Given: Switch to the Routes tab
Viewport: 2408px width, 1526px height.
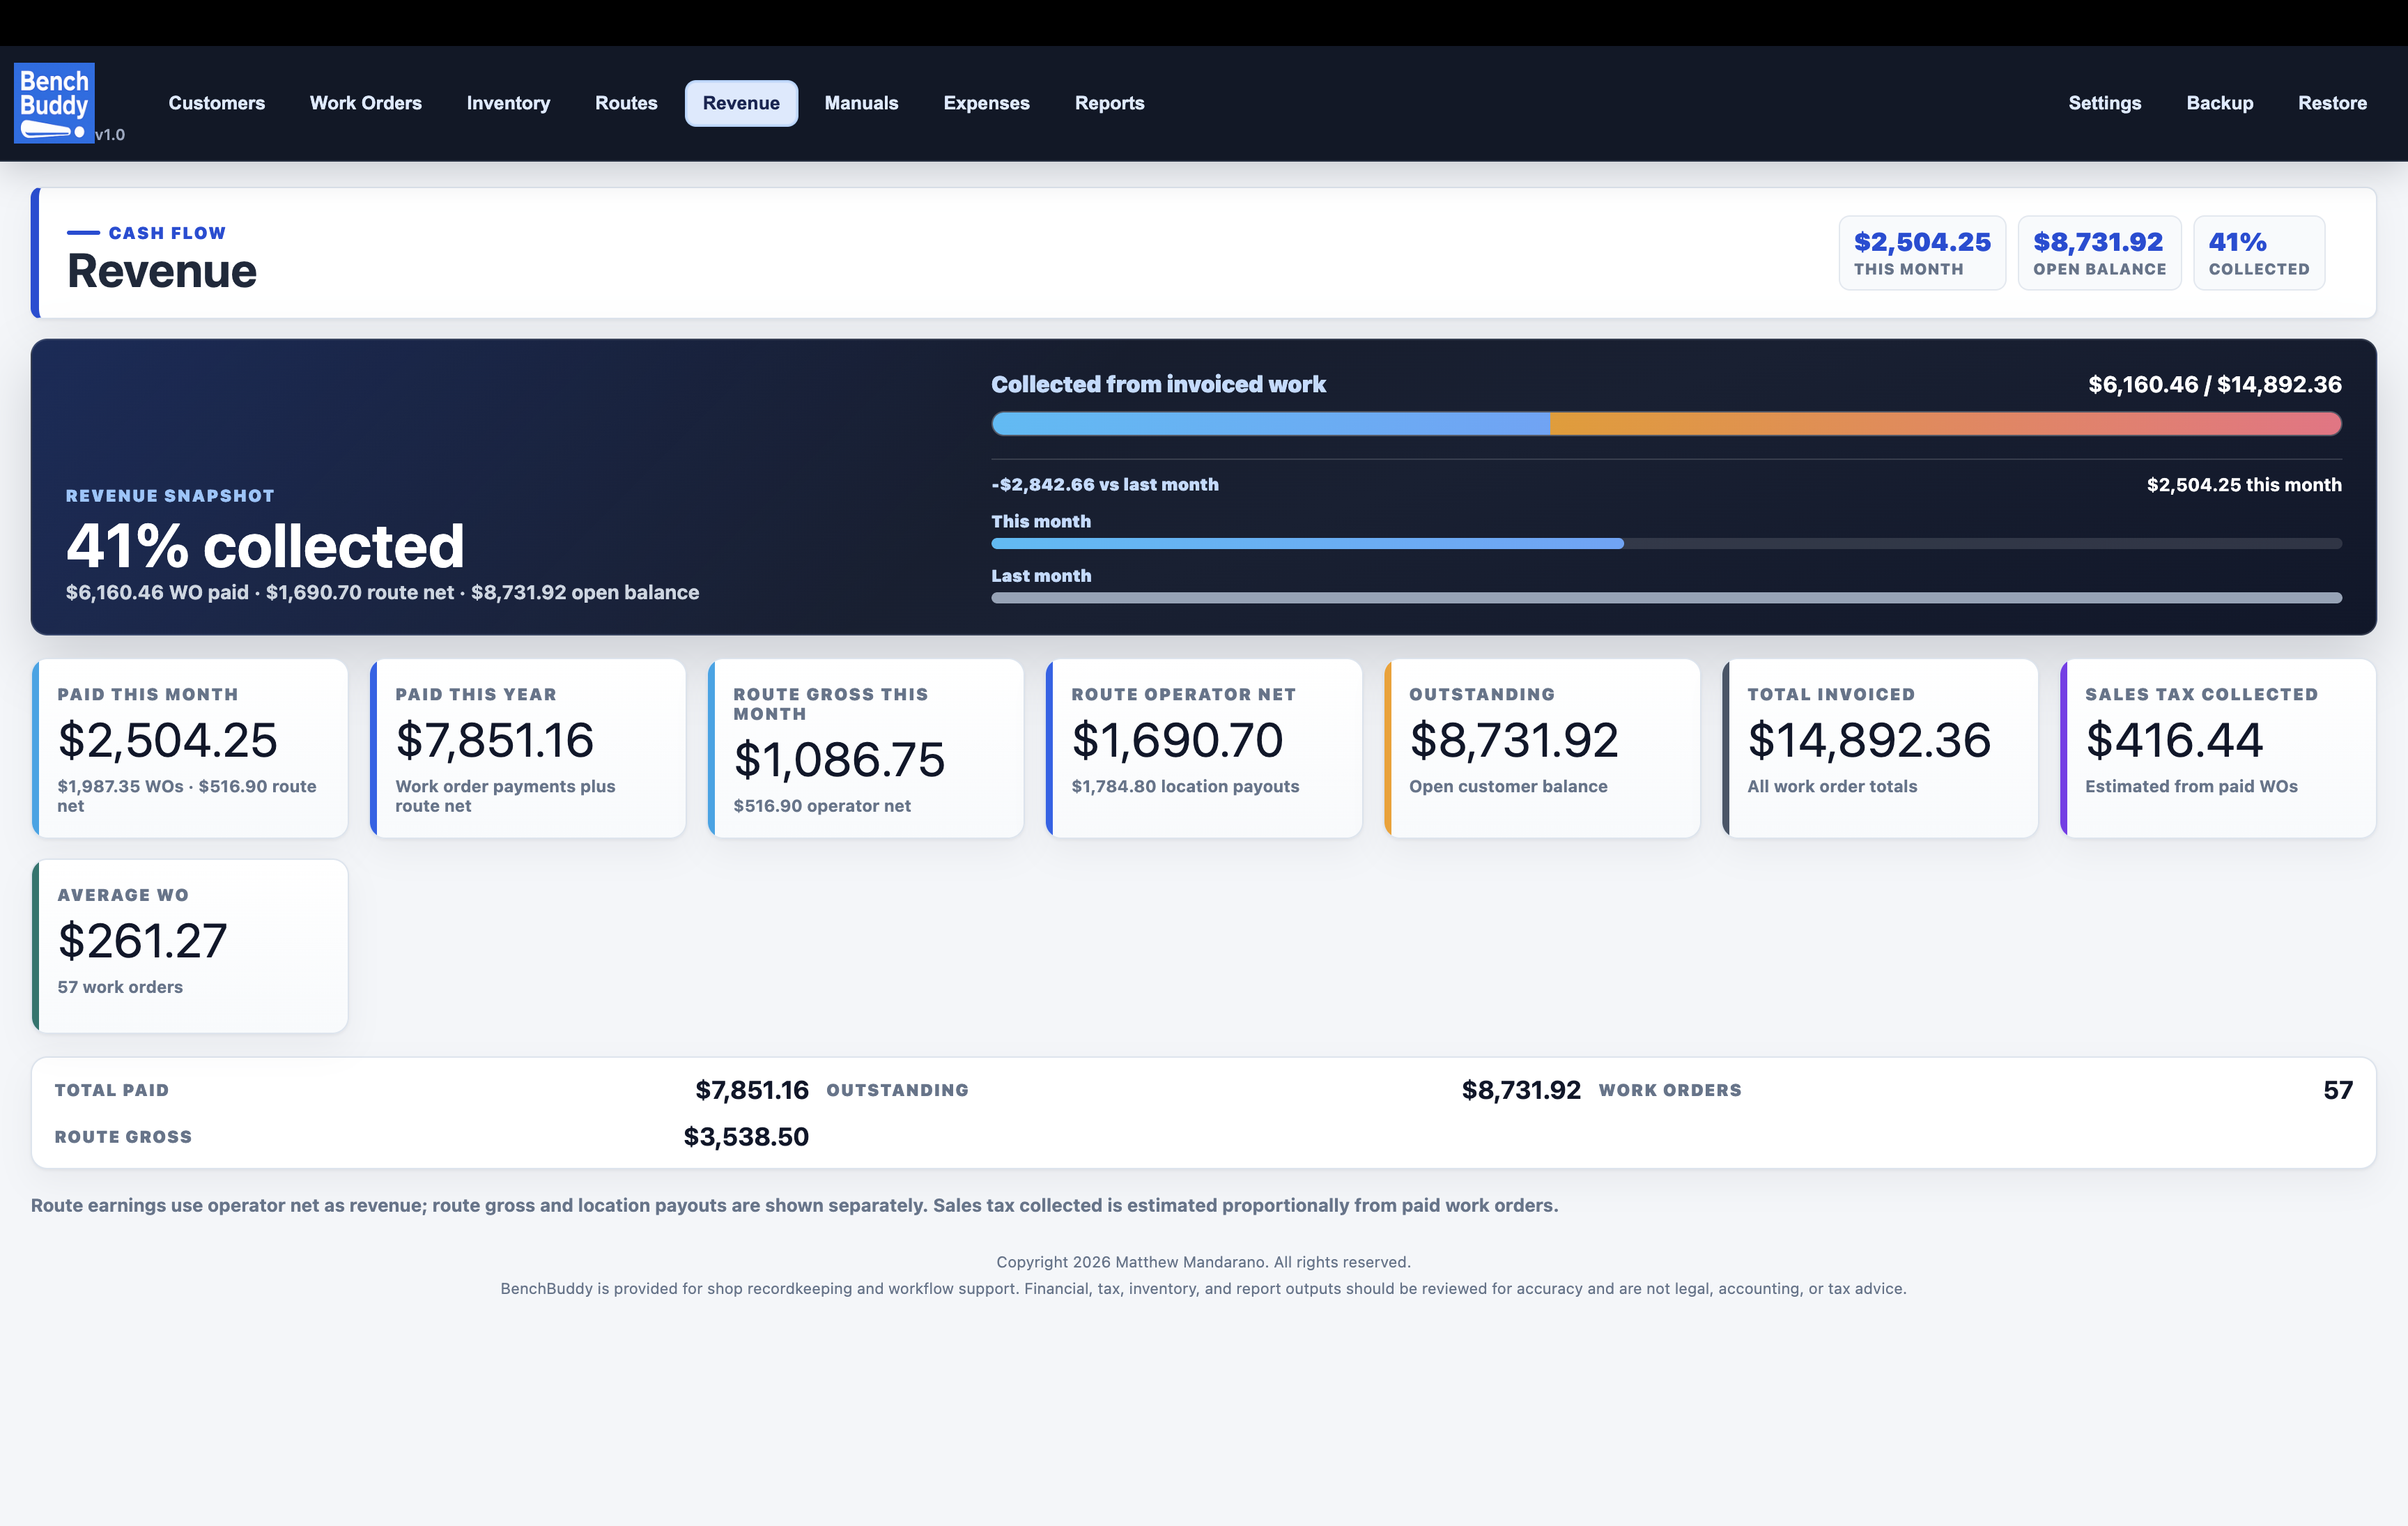Looking at the screenshot, I should (626, 103).
